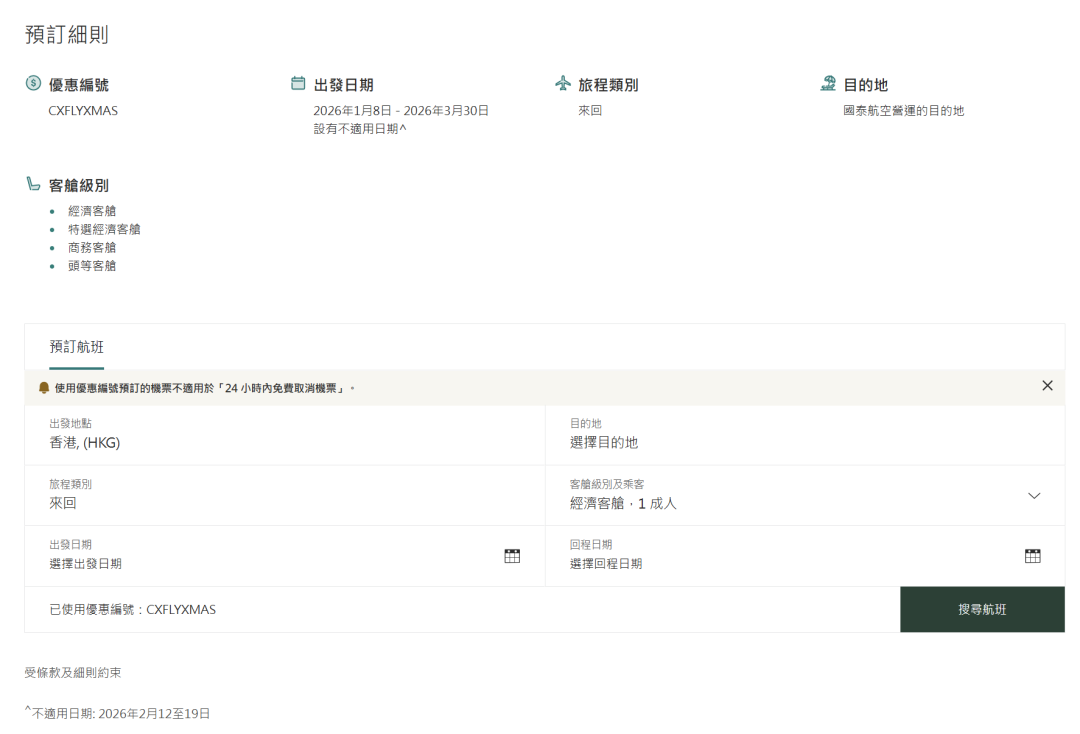Click the 已使用優惠編號 CXFLYXMAS promo code text

(x=133, y=609)
